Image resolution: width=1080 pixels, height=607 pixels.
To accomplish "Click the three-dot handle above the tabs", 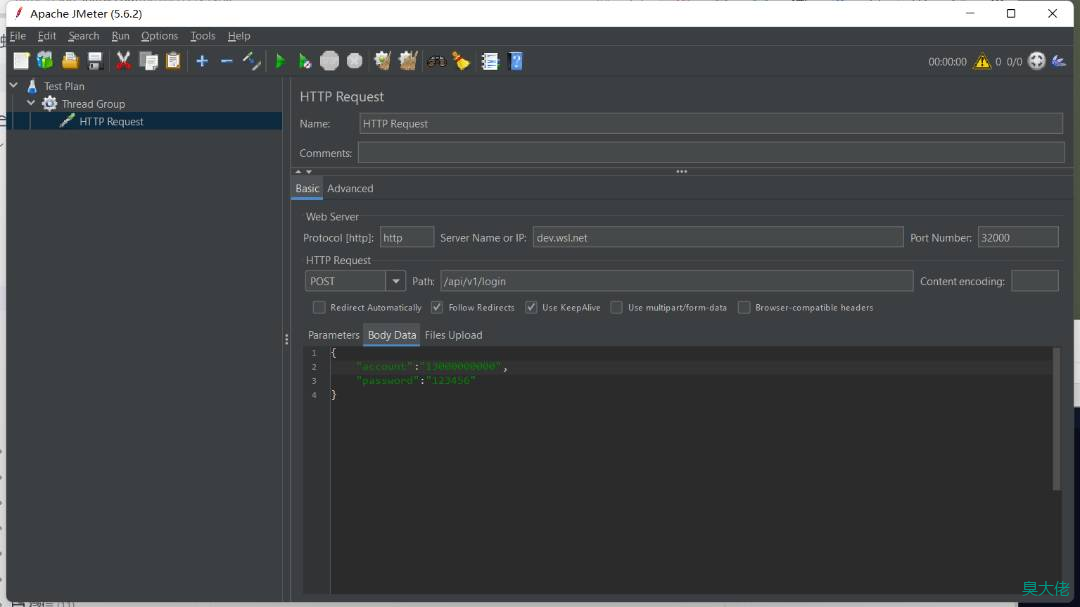I will click(681, 172).
